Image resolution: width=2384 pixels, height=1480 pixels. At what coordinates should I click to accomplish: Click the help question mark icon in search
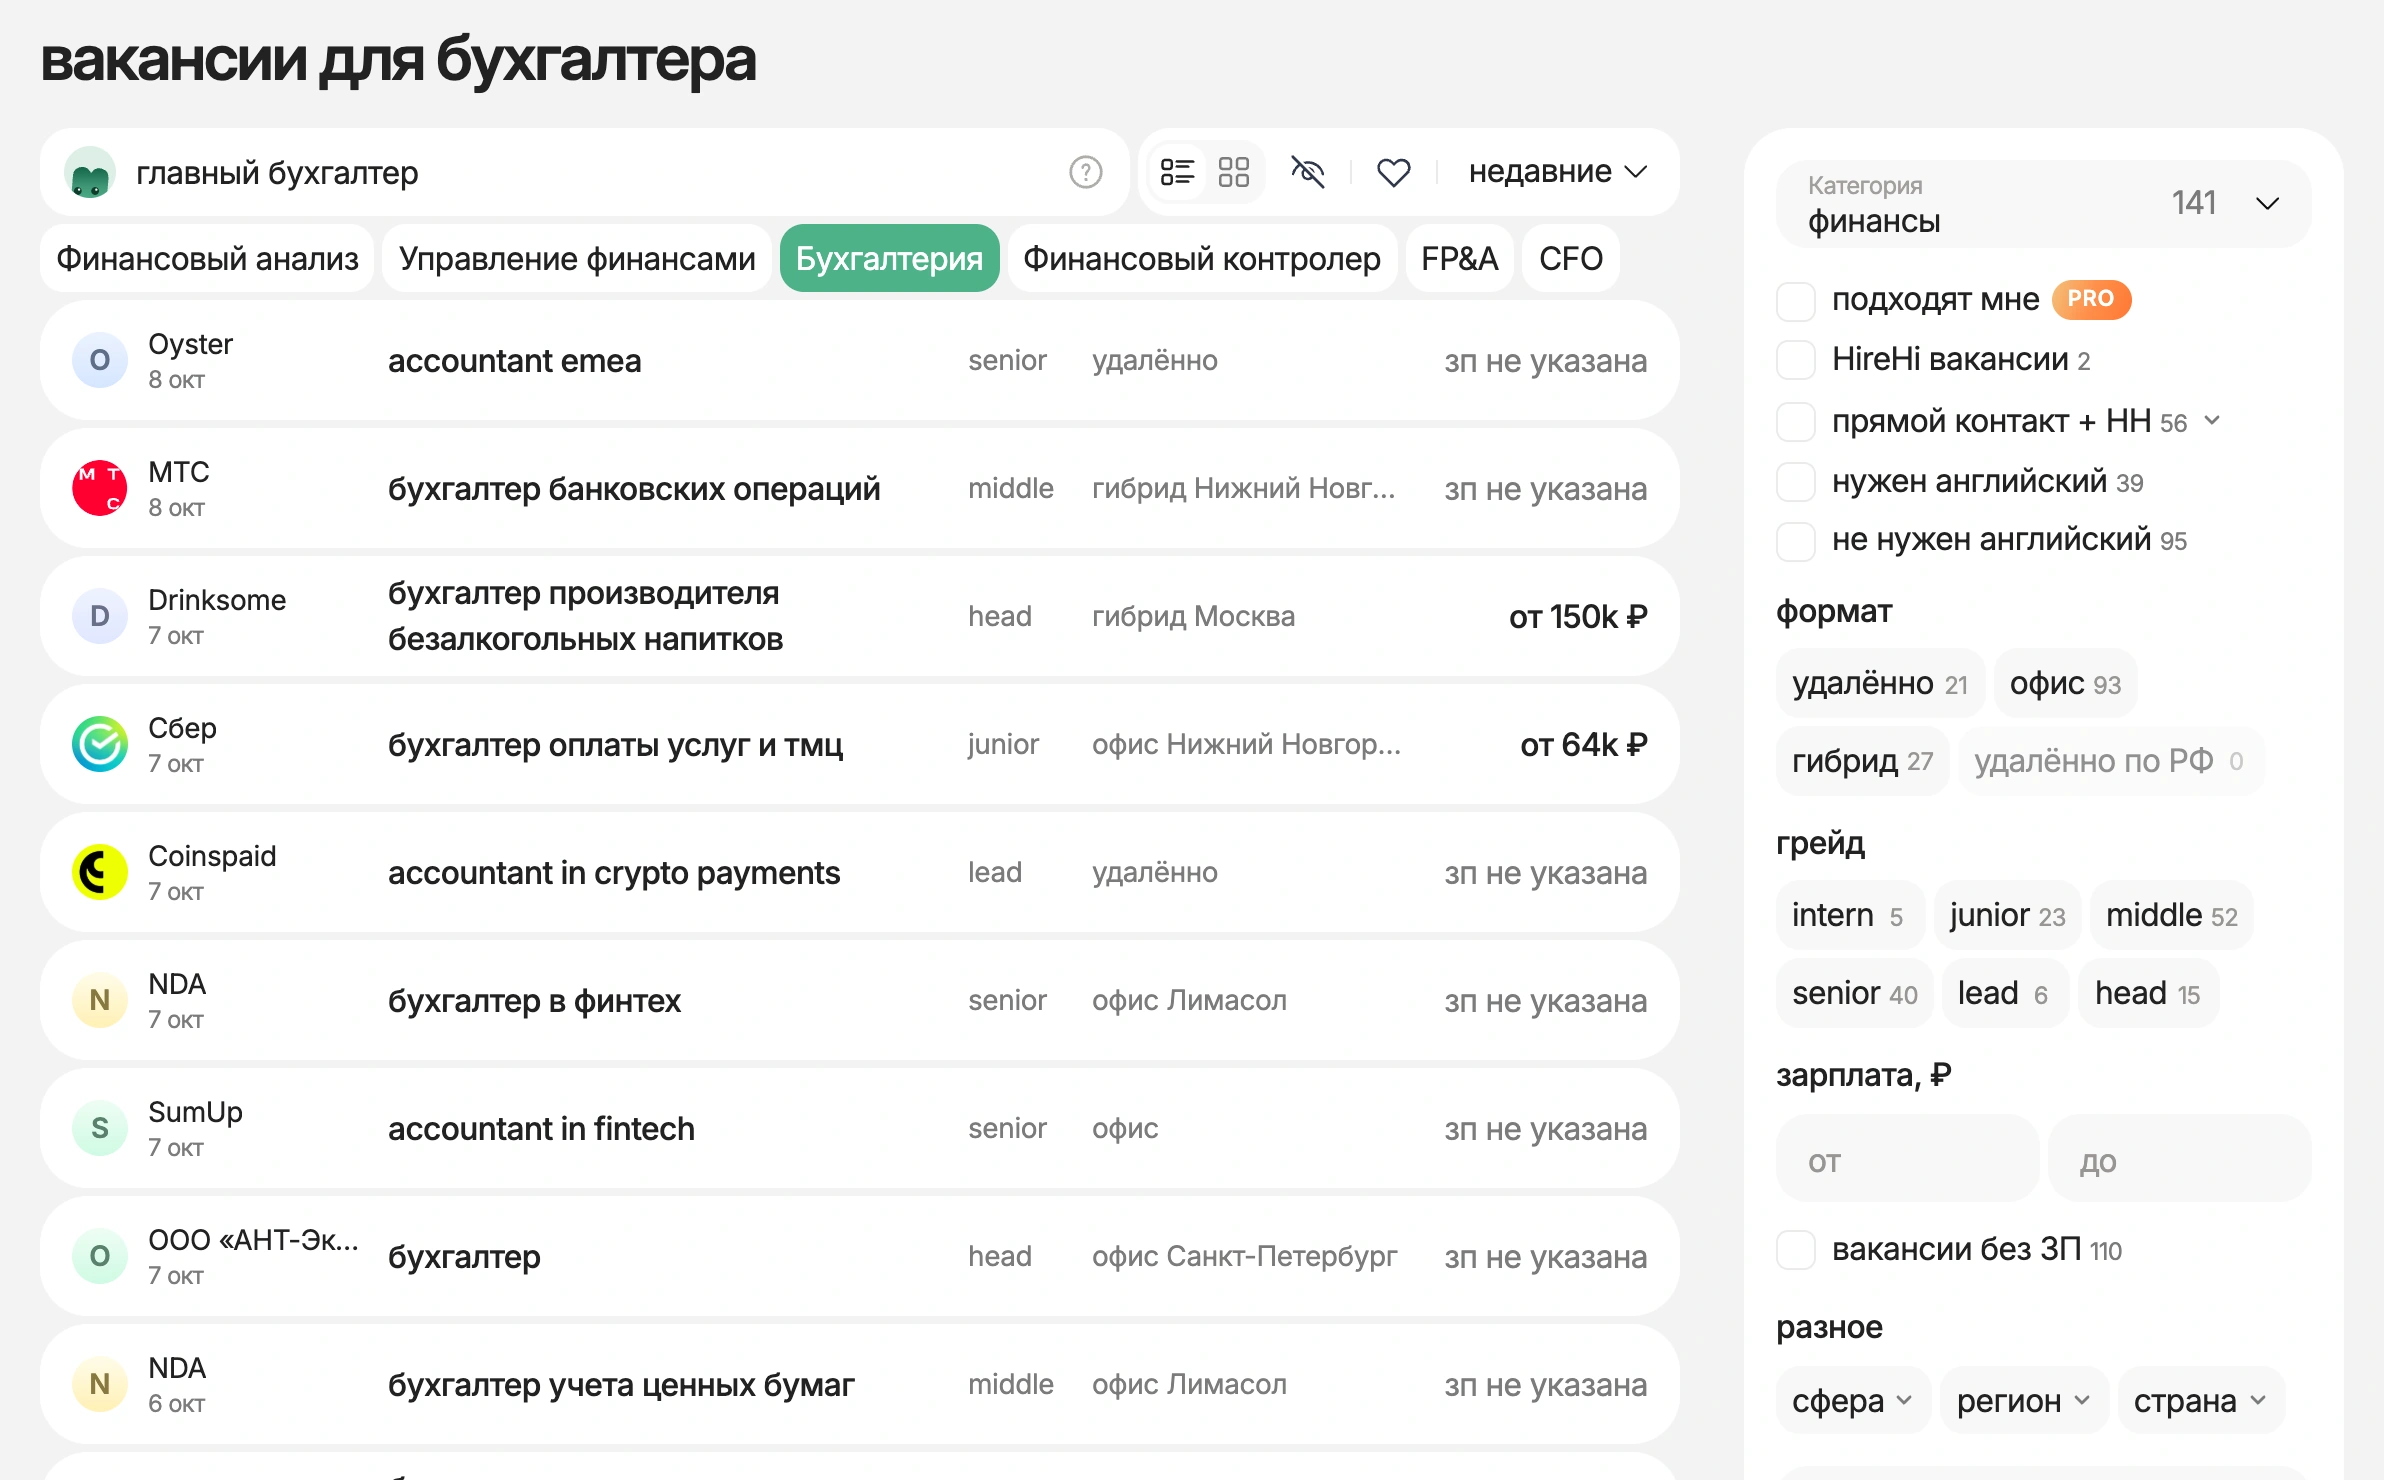coord(1085,172)
